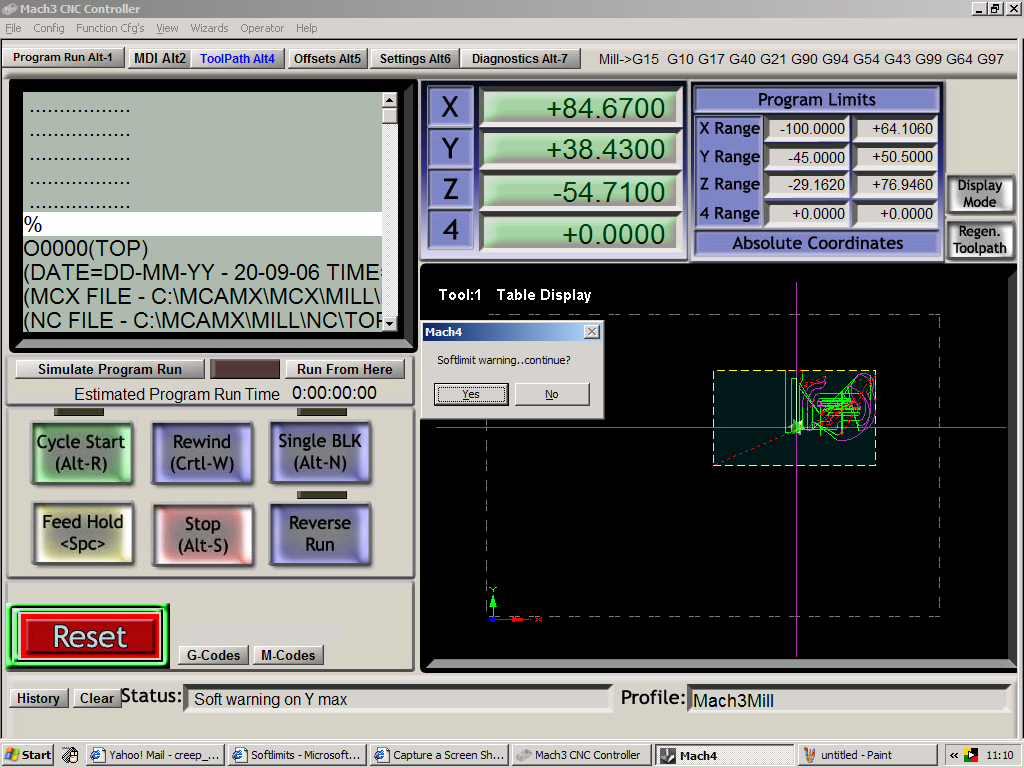The height and width of the screenshot is (768, 1024).
Task: Select the 4th axis button
Action: click(x=450, y=231)
